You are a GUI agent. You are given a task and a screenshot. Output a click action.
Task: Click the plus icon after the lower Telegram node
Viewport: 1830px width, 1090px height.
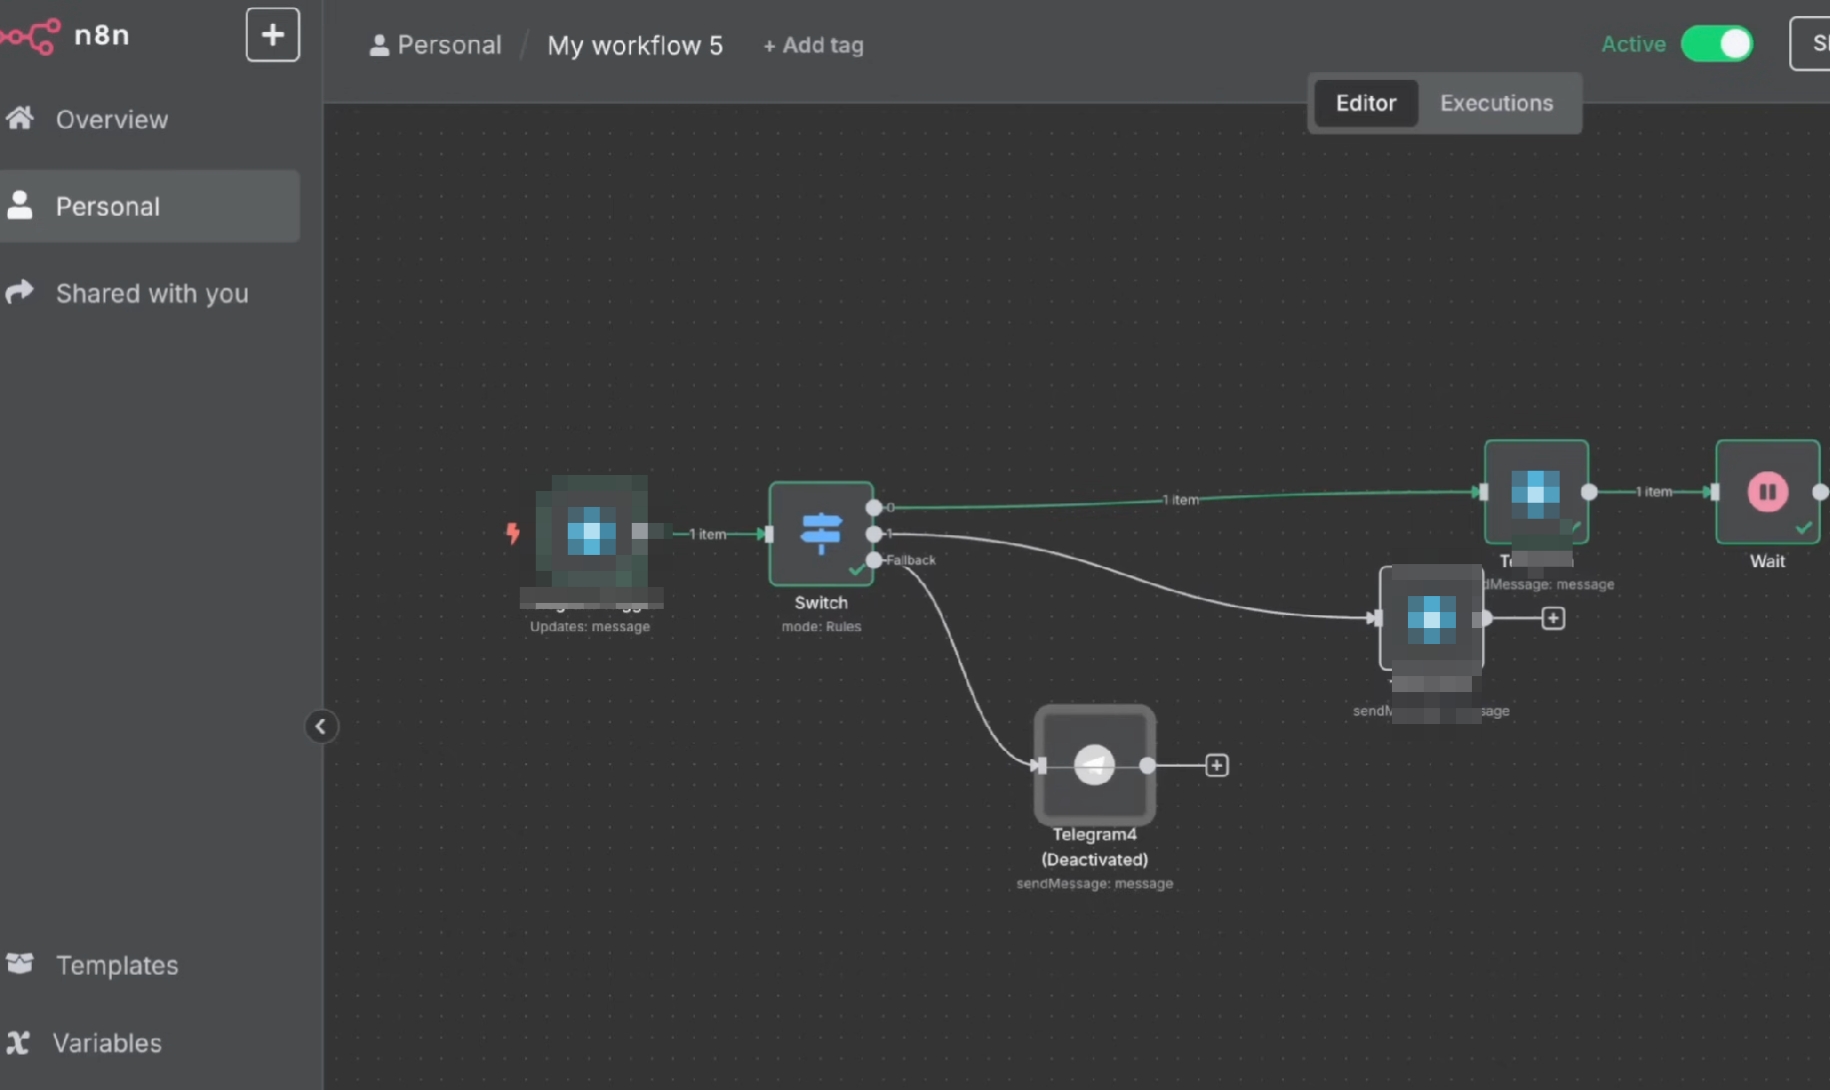pos(1553,618)
